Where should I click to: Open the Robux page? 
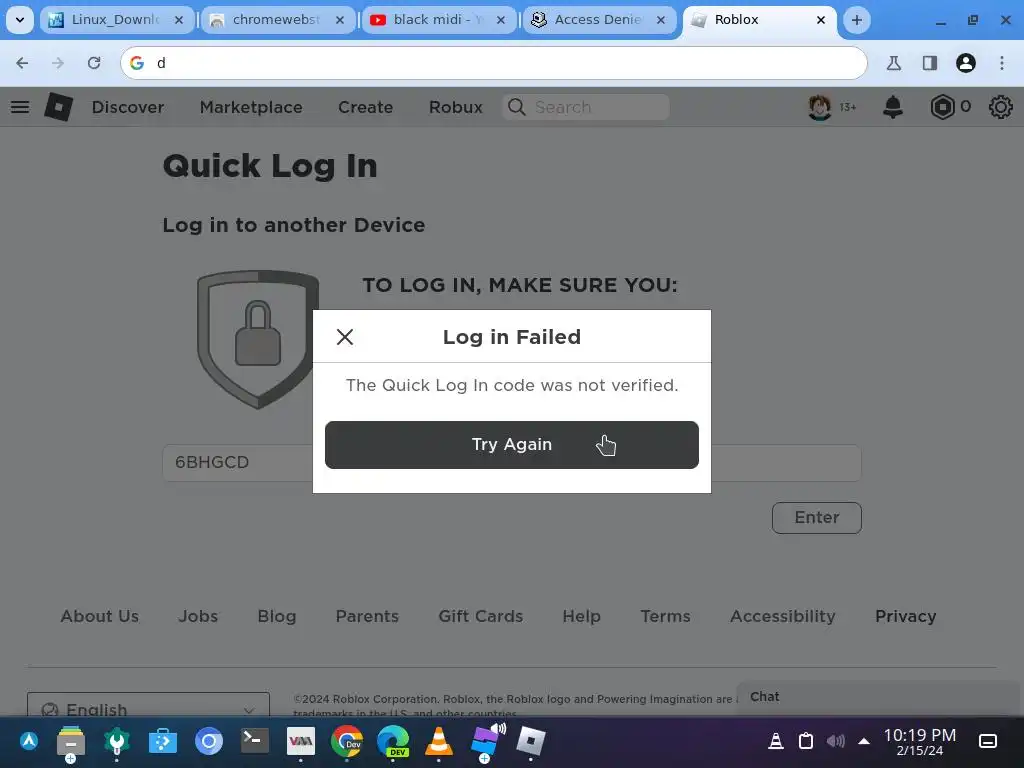[x=456, y=107]
